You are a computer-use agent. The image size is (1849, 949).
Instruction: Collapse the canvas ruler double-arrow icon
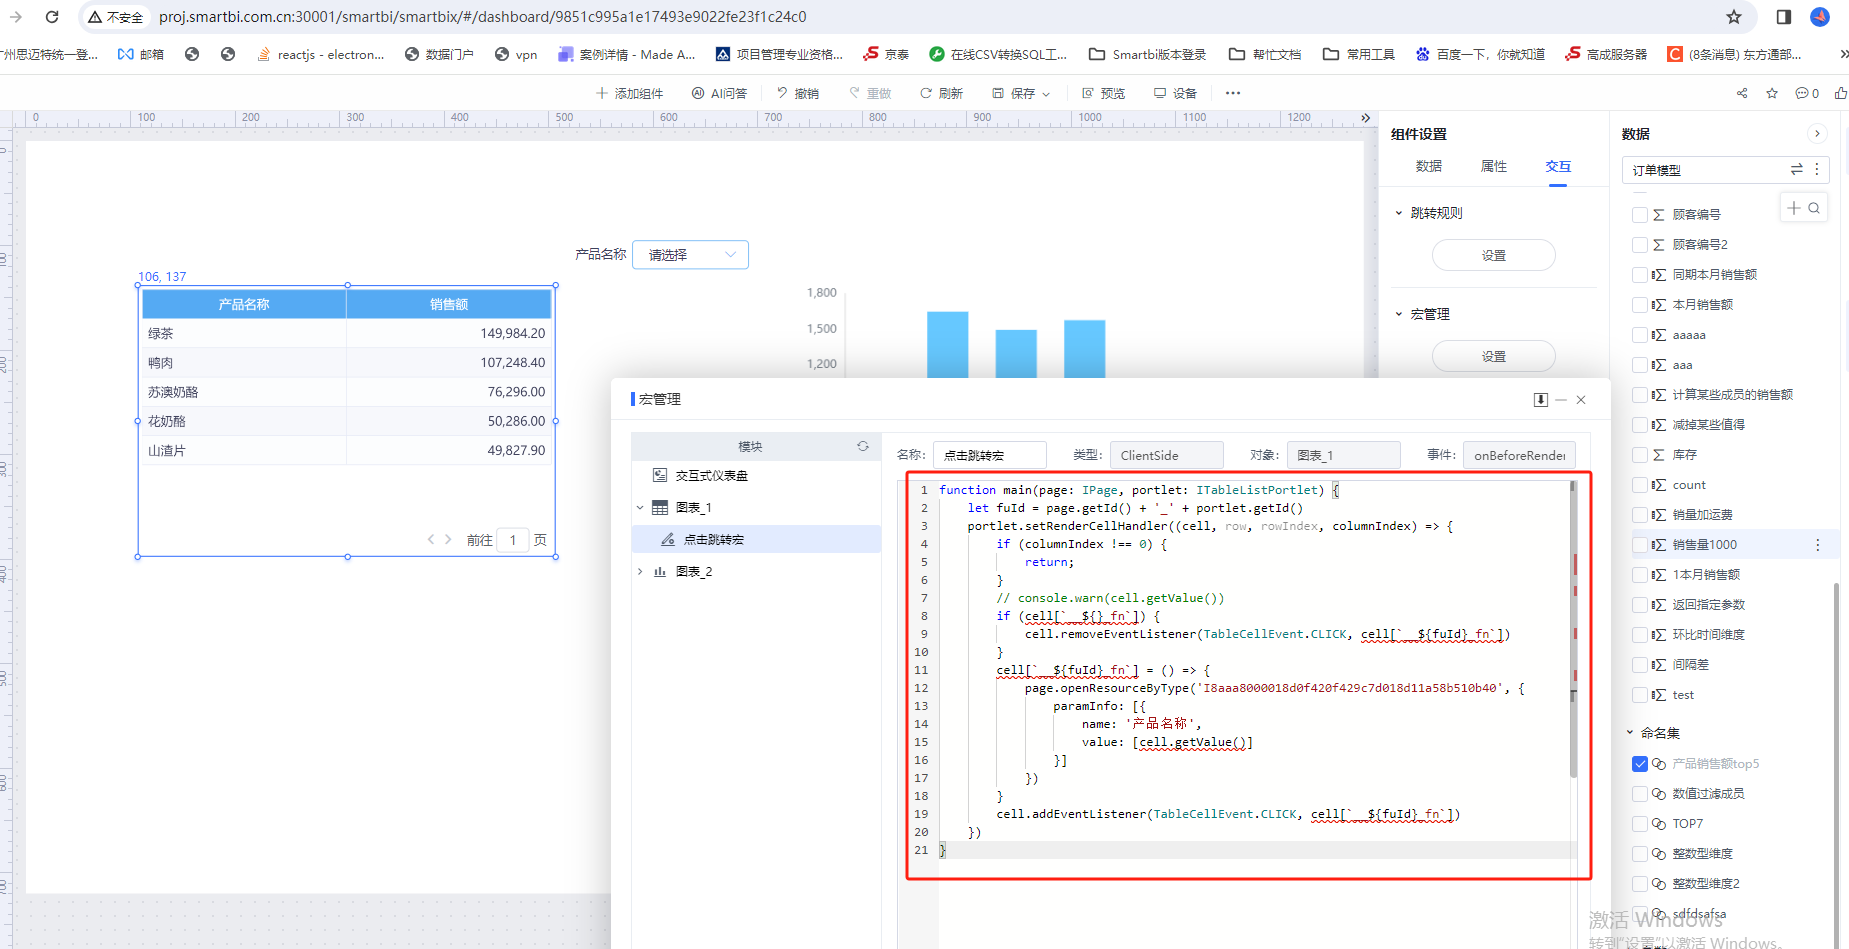pos(1366,118)
